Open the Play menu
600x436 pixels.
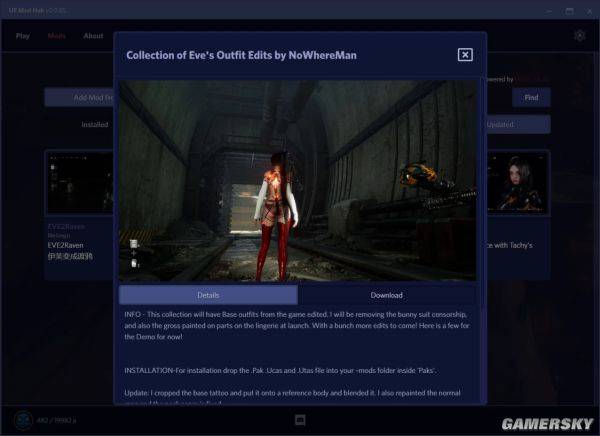tap(23, 36)
